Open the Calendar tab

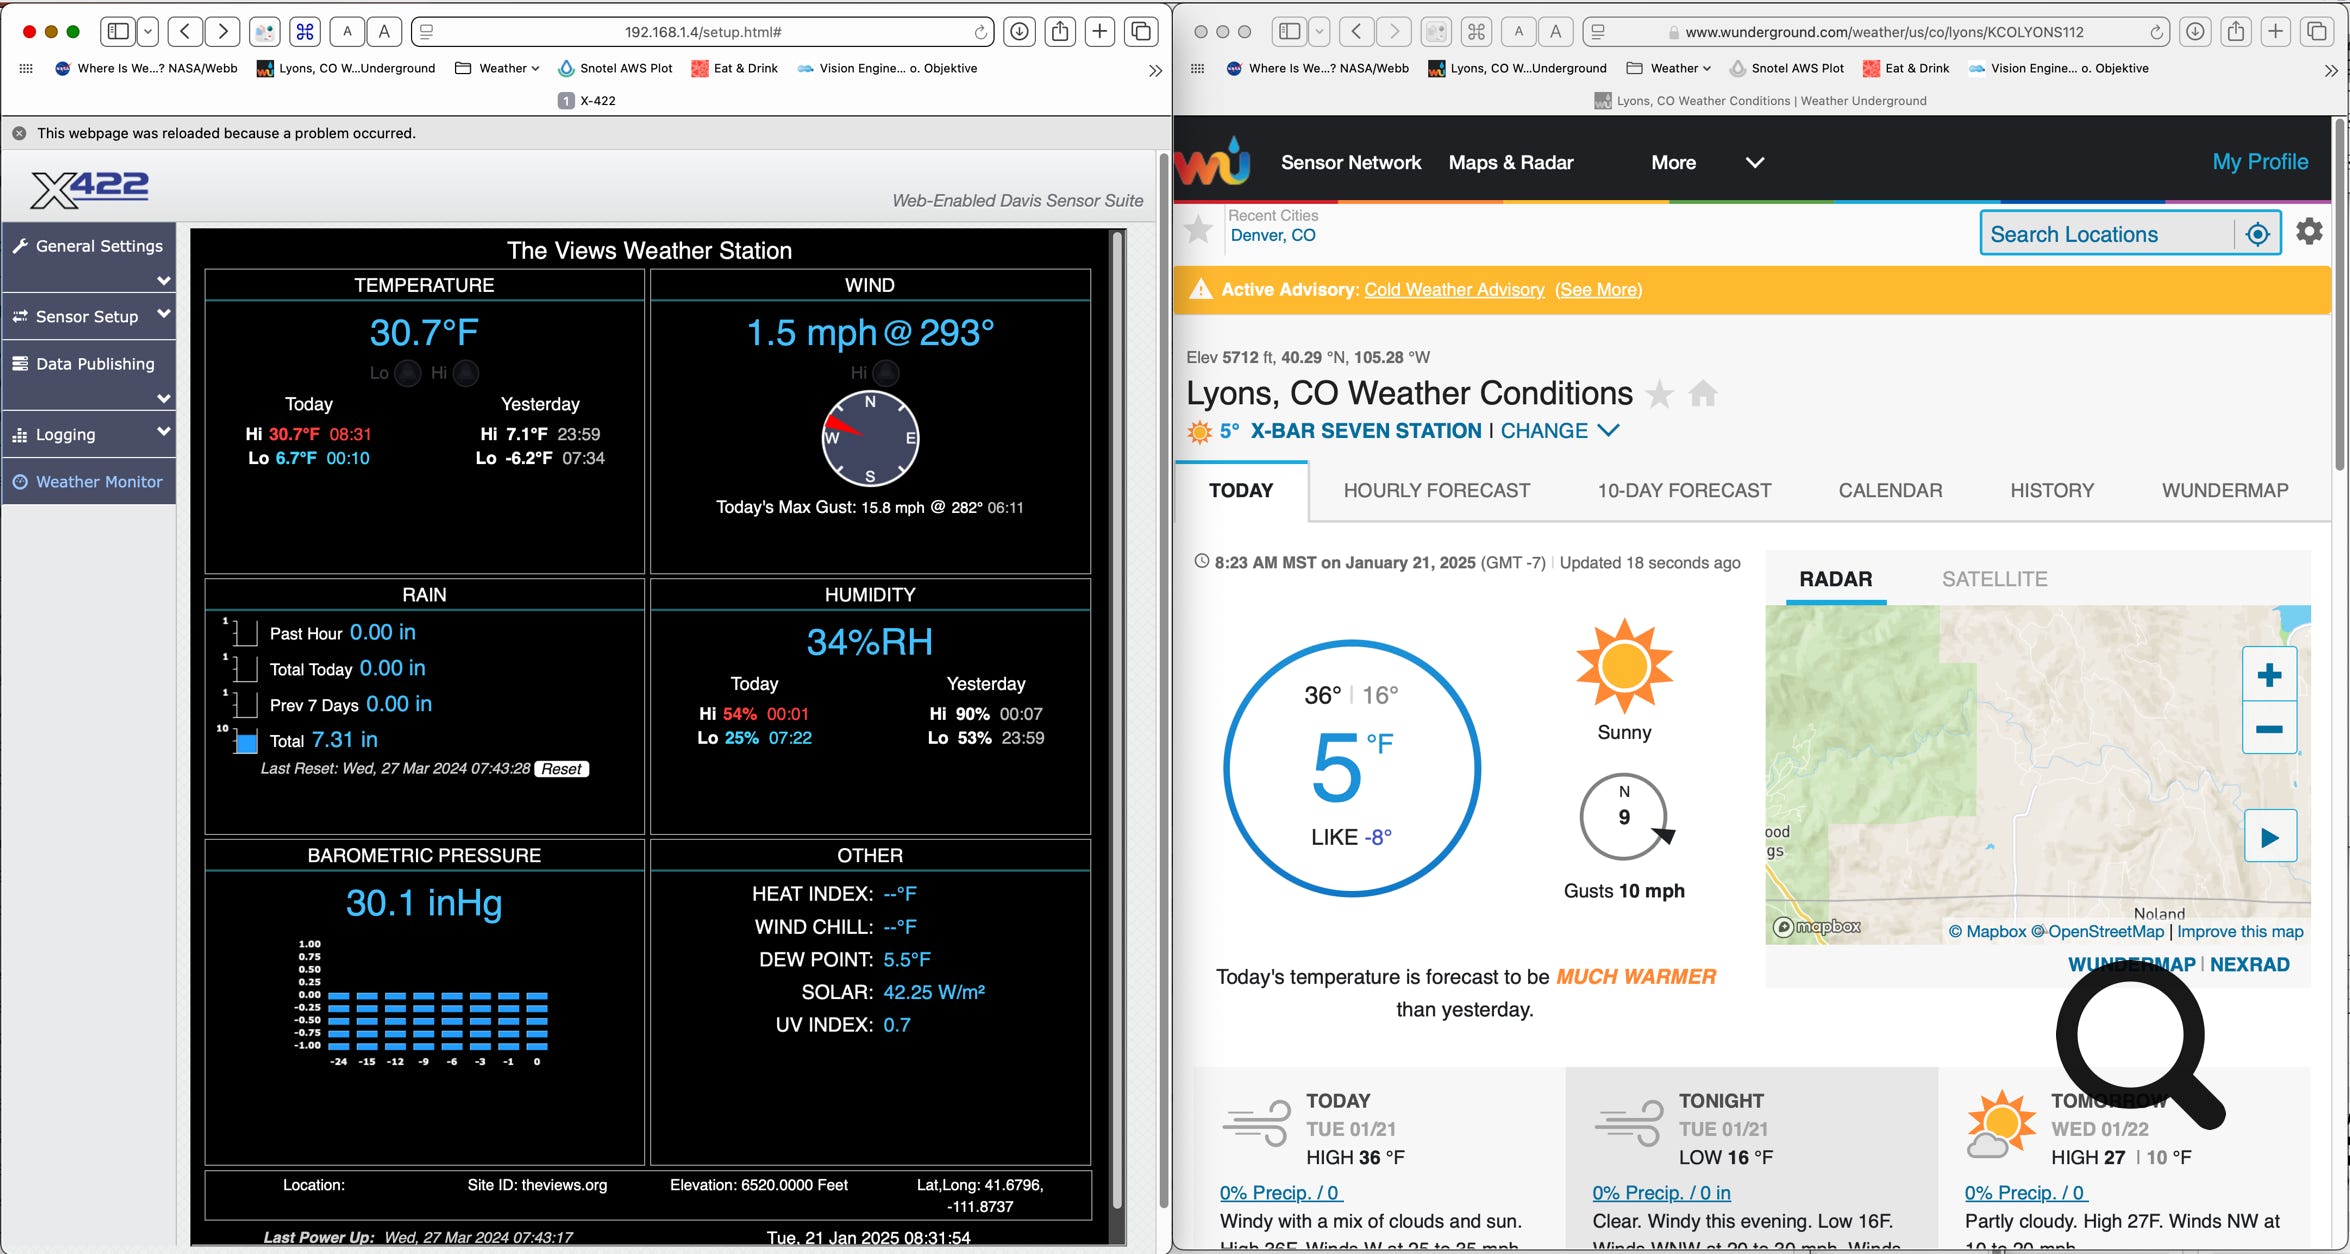[1890, 490]
